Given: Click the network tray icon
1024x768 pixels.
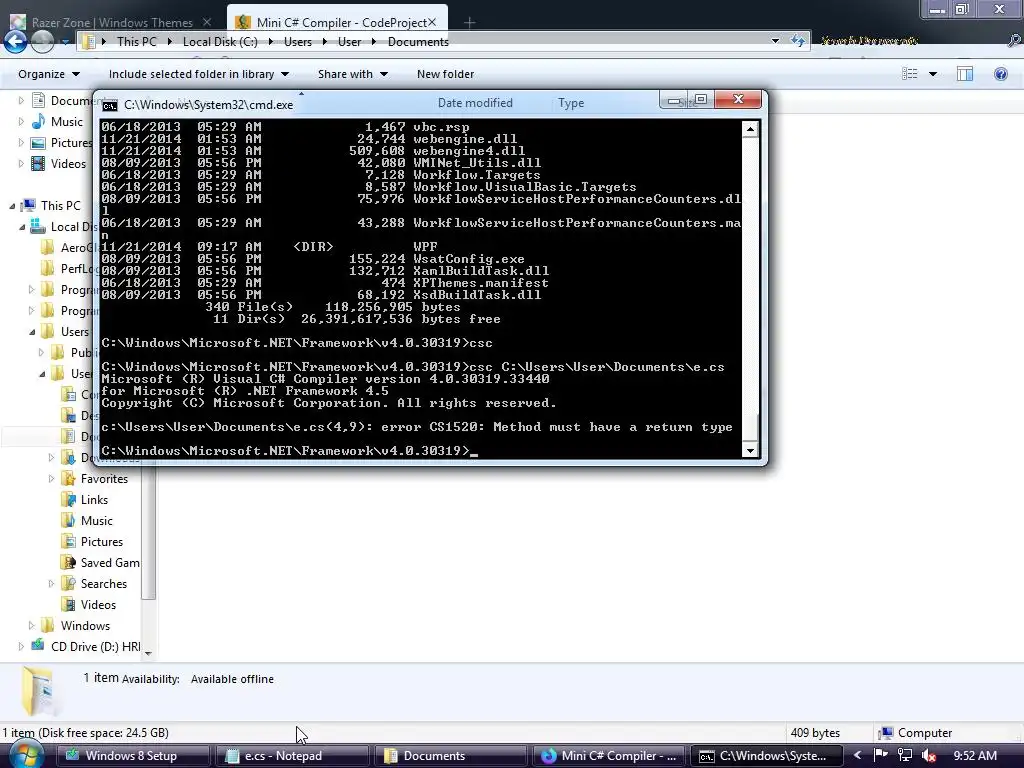Looking at the screenshot, I should 905,755.
